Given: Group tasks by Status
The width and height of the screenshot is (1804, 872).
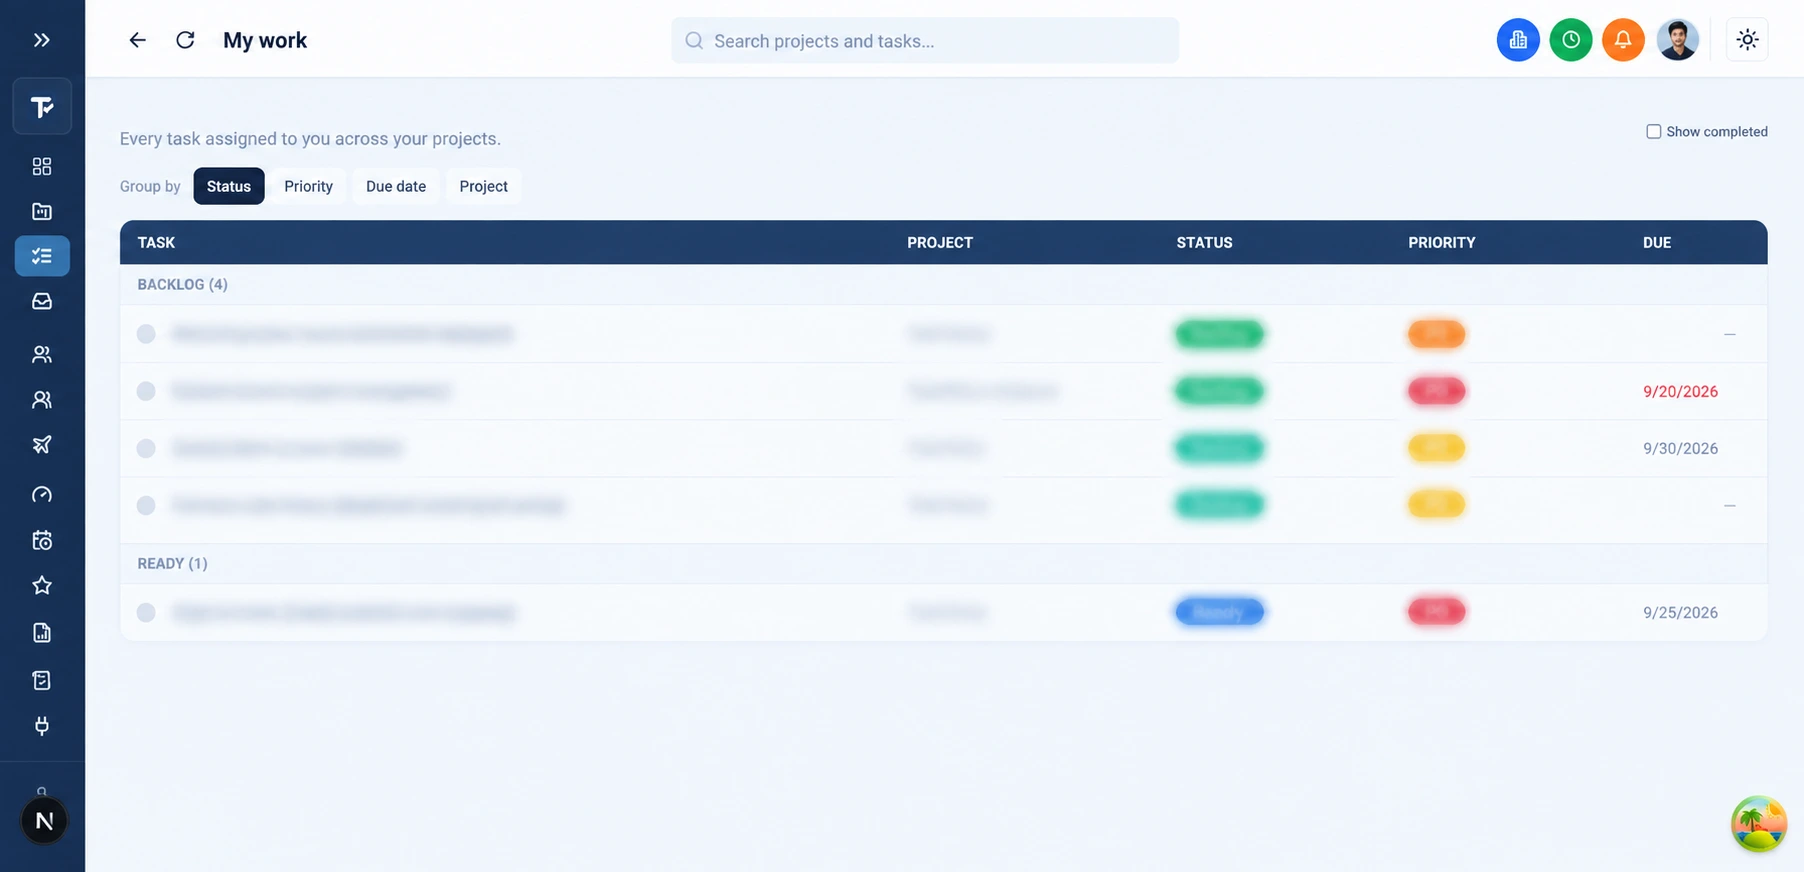Looking at the screenshot, I should [229, 186].
